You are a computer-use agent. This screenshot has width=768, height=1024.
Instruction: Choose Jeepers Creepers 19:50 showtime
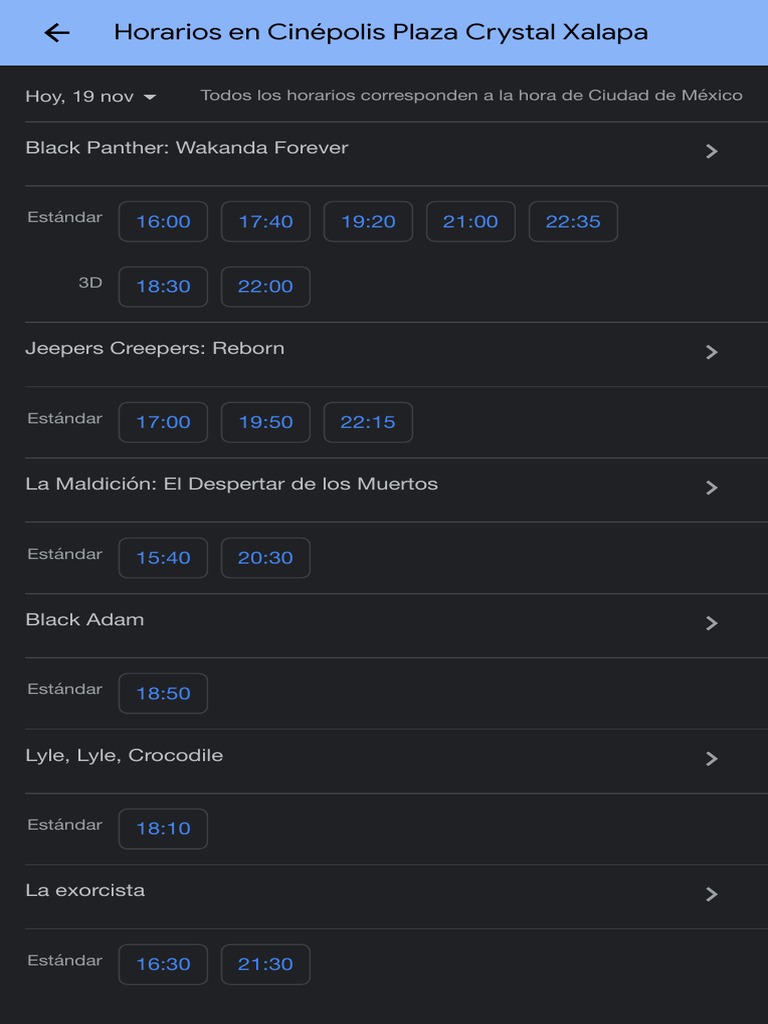[265, 423]
